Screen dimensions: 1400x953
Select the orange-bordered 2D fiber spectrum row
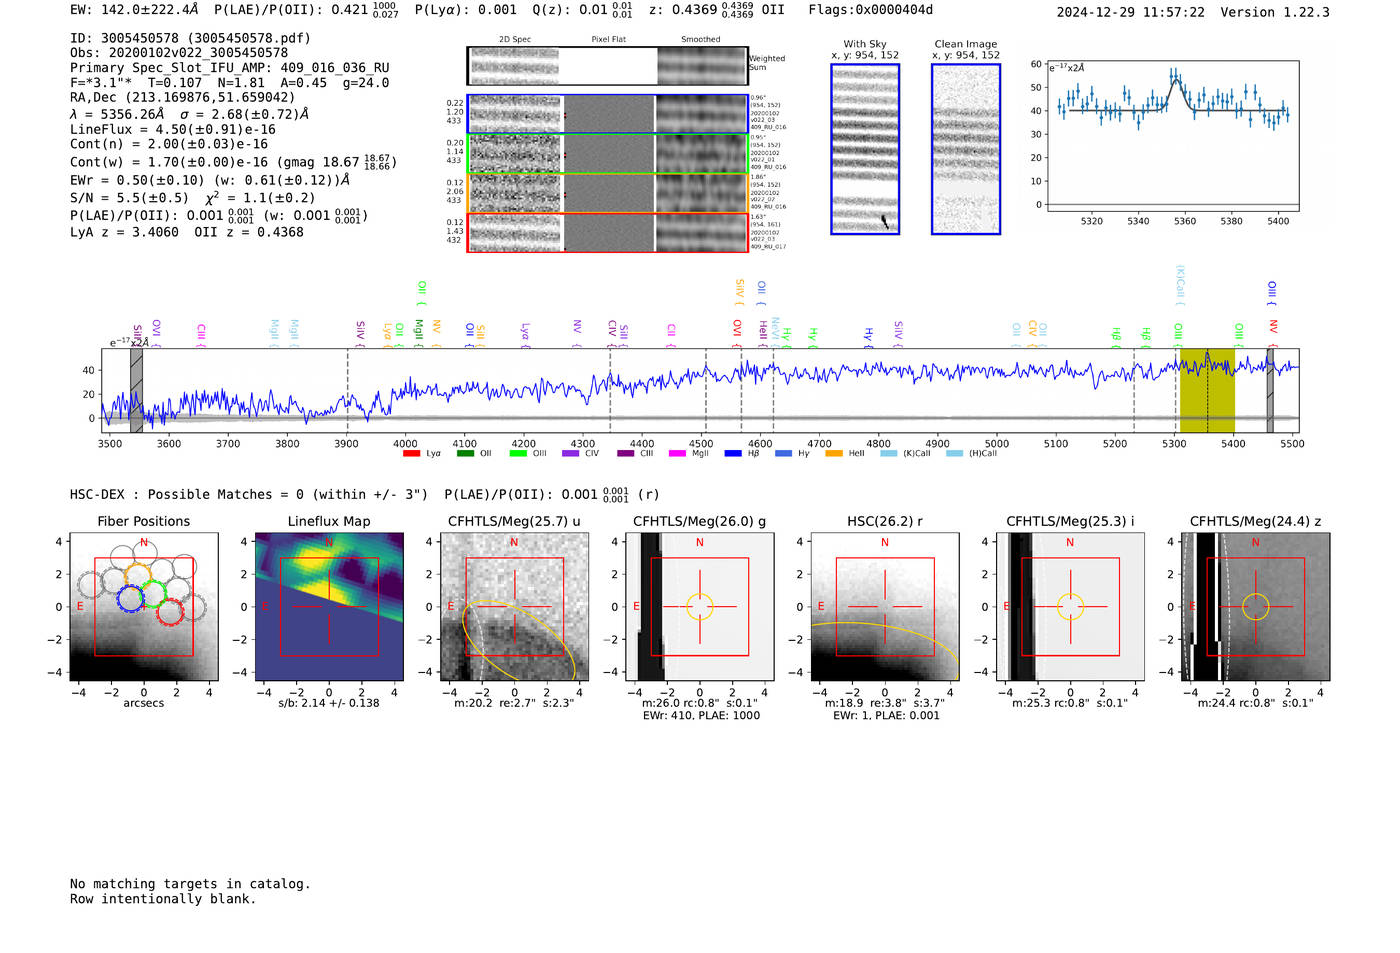point(608,193)
